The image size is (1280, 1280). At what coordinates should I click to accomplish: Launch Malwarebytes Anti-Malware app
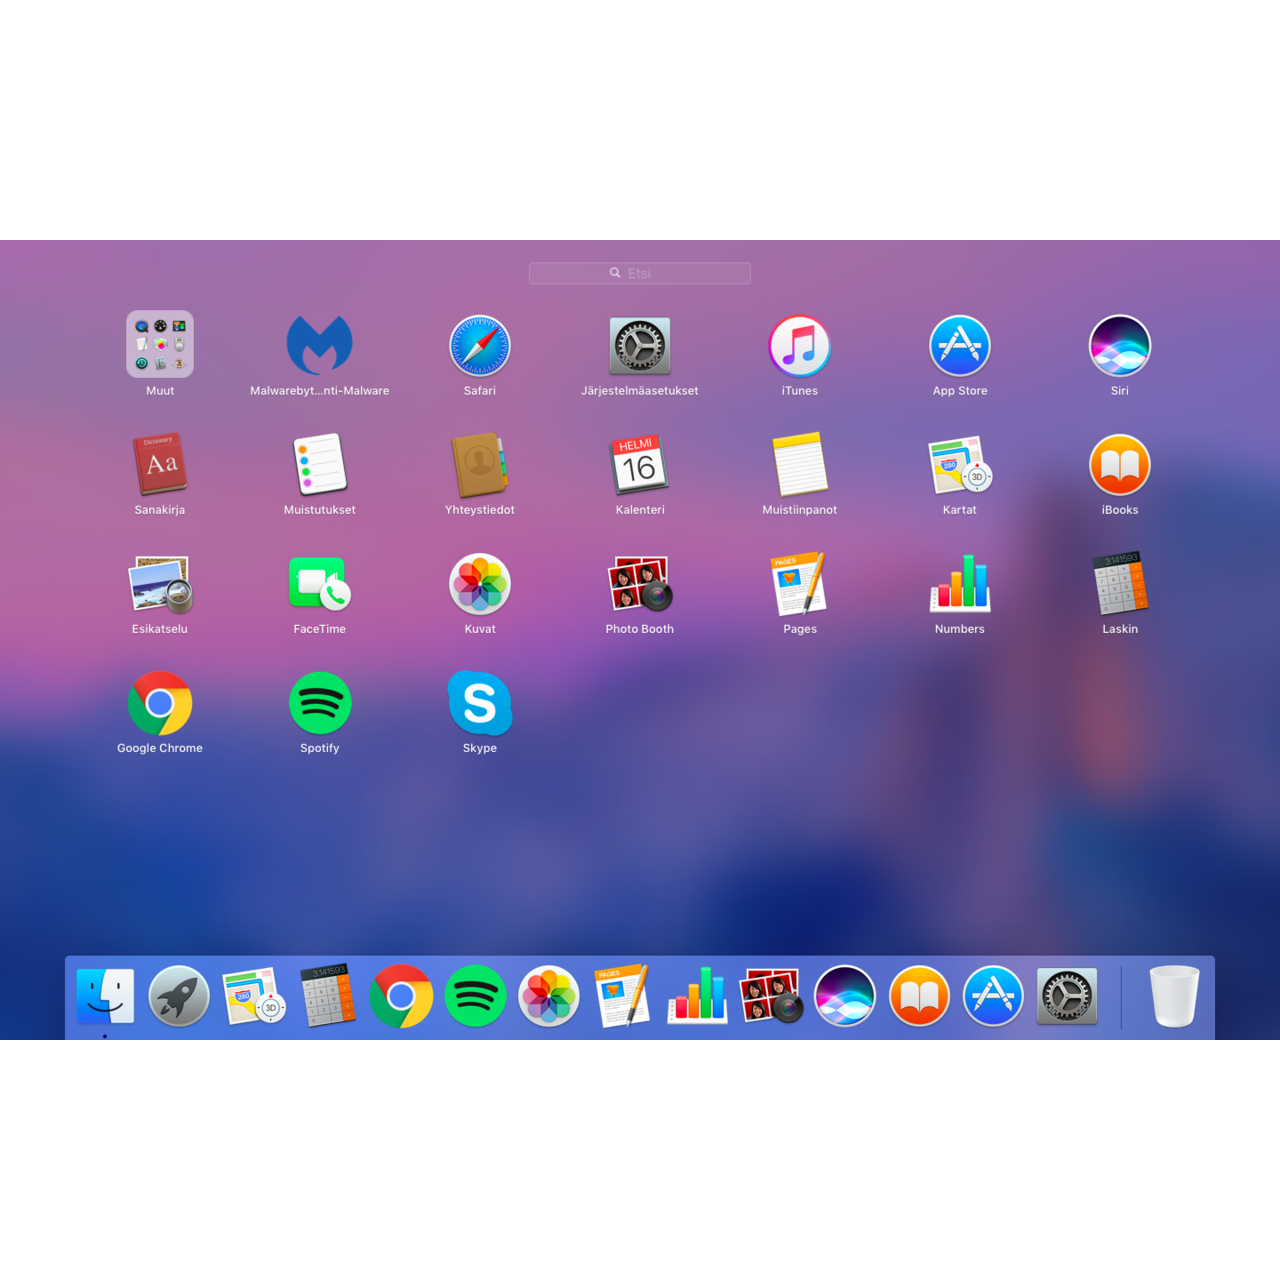click(320, 345)
